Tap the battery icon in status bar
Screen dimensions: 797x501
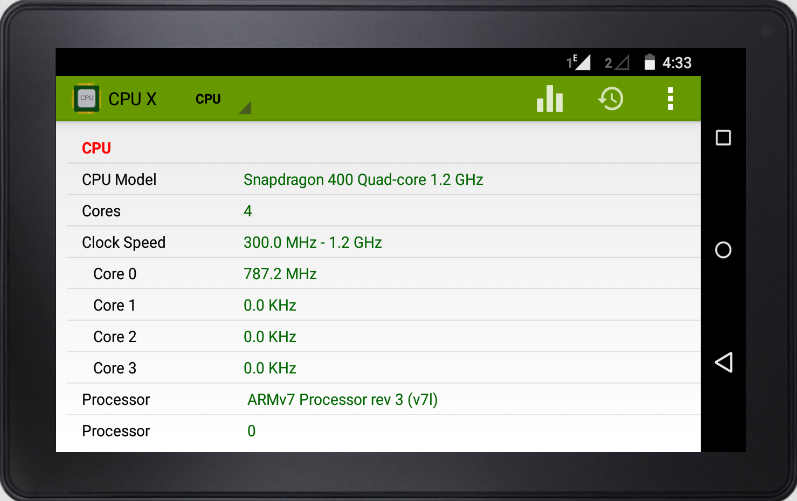[650, 62]
